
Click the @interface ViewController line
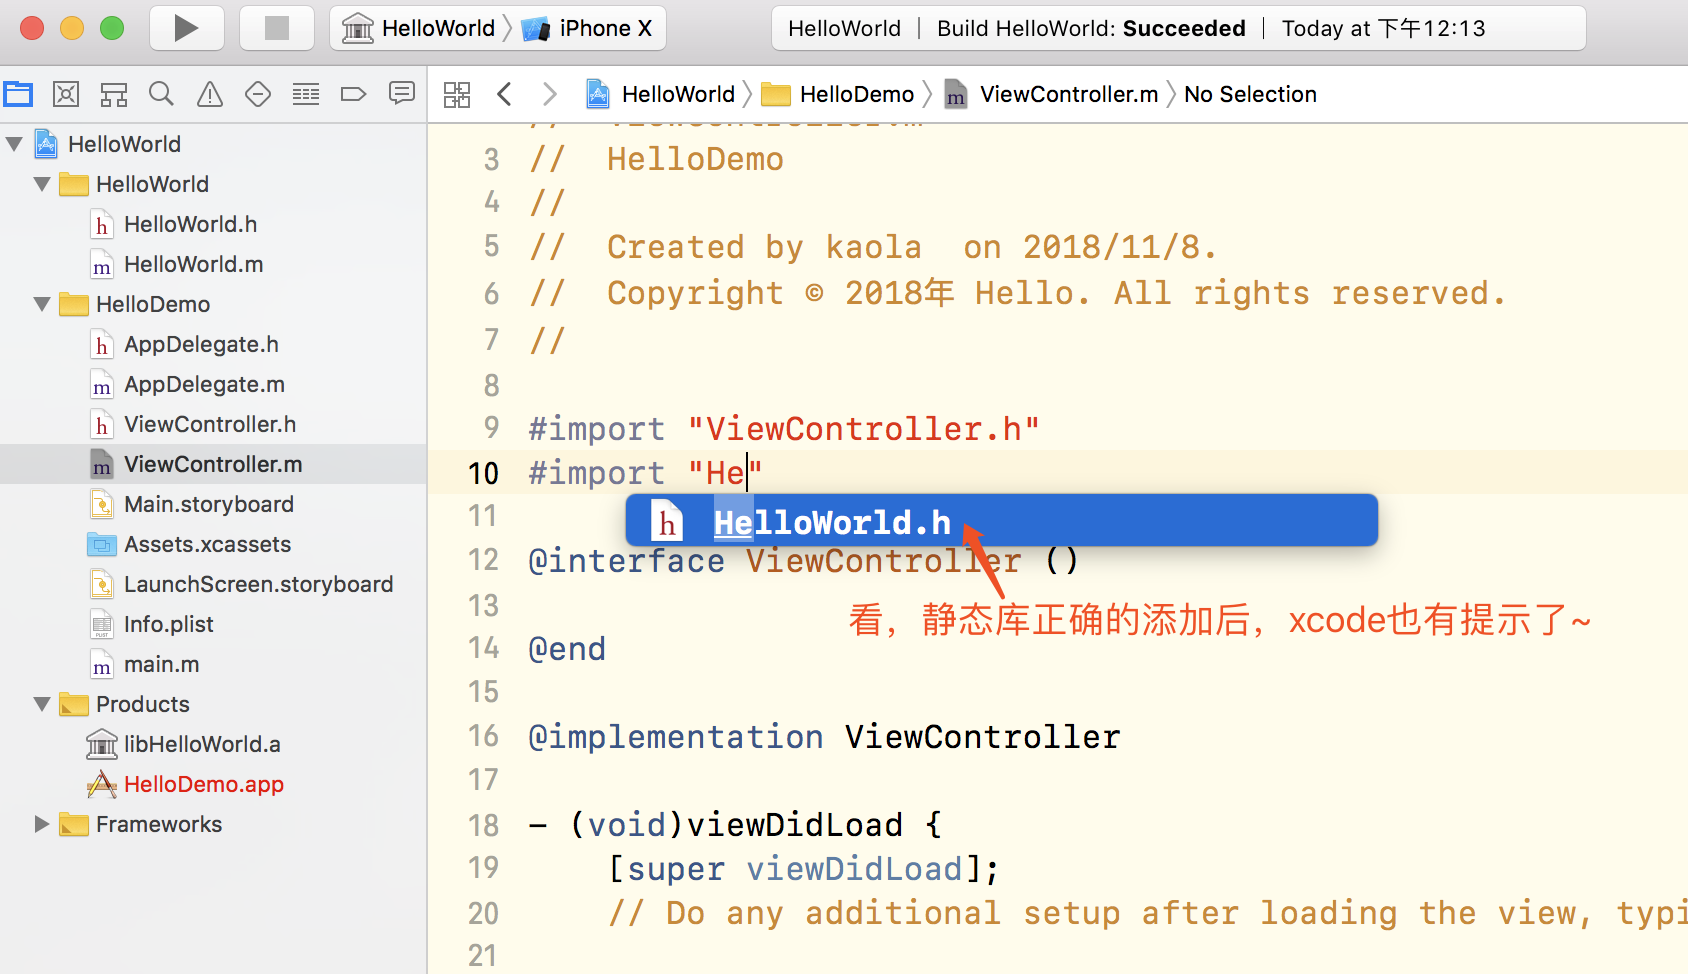tap(803, 561)
